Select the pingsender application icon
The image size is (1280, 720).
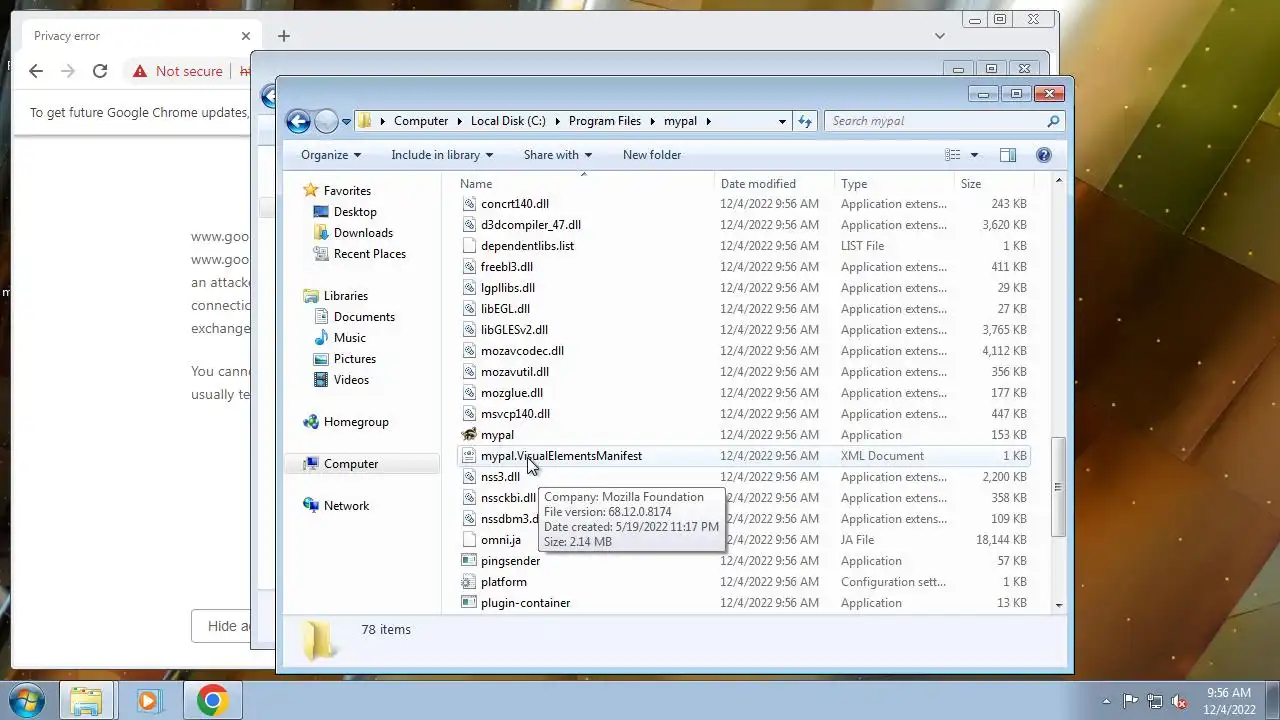click(469, 561)
